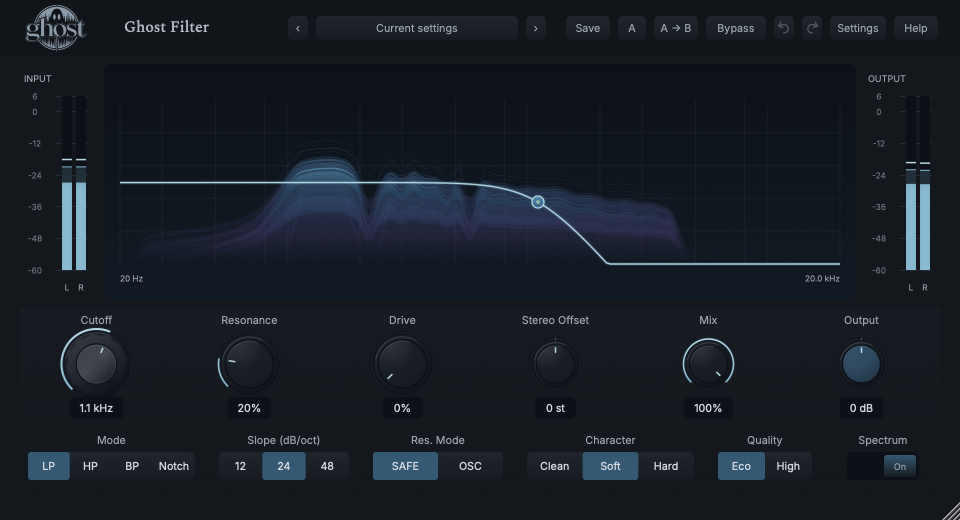Click the Stereo Offset label
Image resolution: width=960 pixels, height=520 pixels.
(x=555, y=320)
